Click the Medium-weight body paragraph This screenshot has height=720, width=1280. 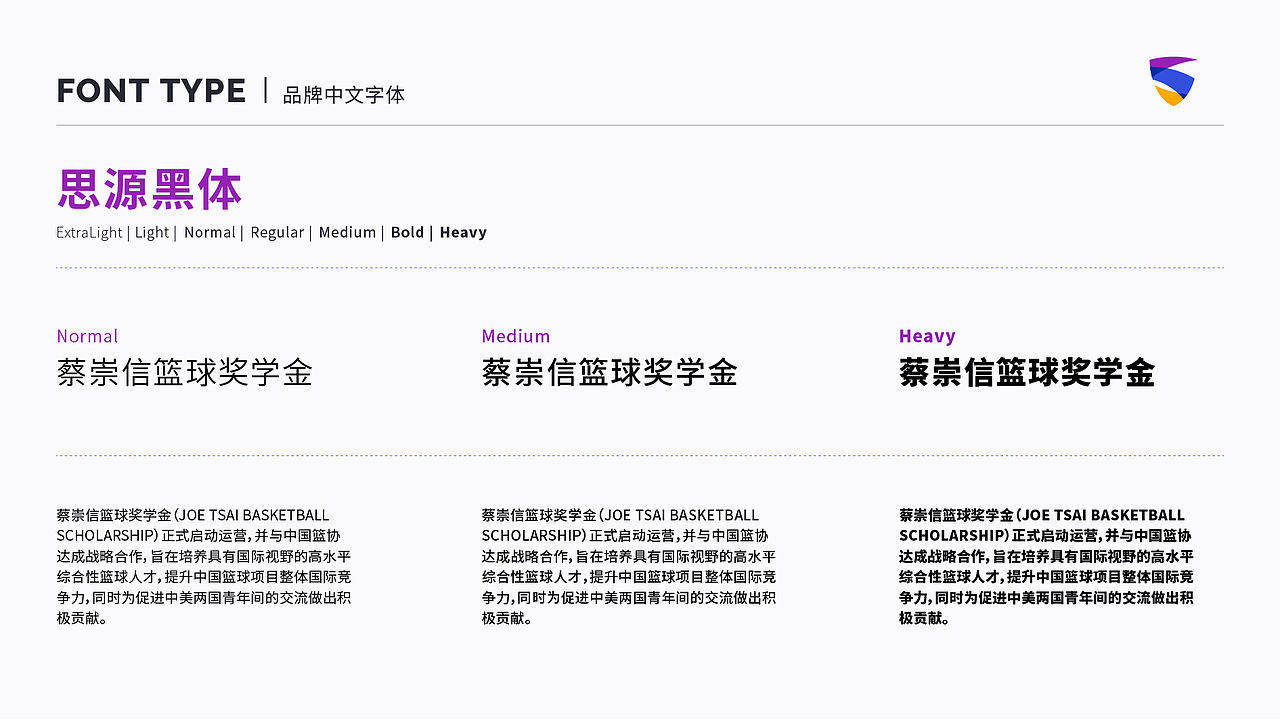[x=629, y=567]
